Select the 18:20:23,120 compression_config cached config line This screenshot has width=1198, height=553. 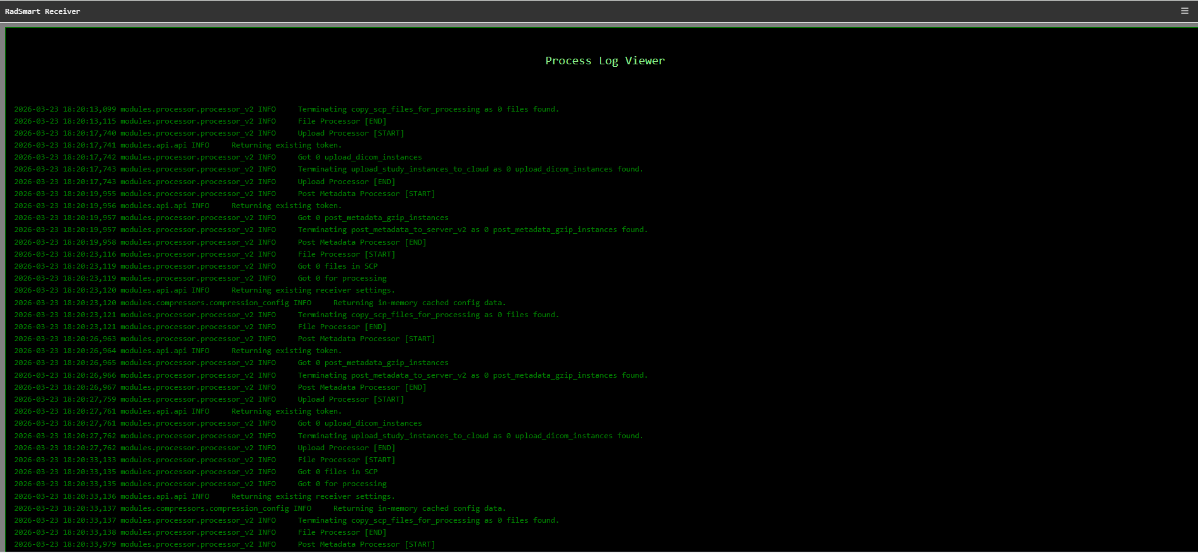pos(260,302)
